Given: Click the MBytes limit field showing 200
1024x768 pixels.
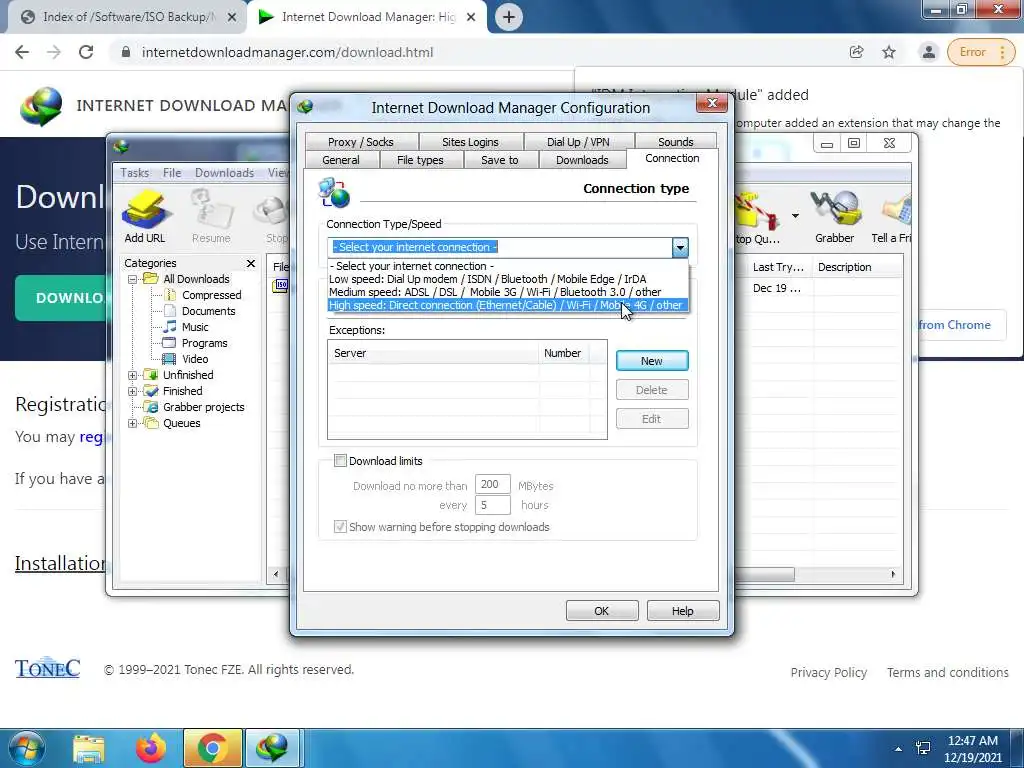Looking at the screenshot, I should (492, 485).
